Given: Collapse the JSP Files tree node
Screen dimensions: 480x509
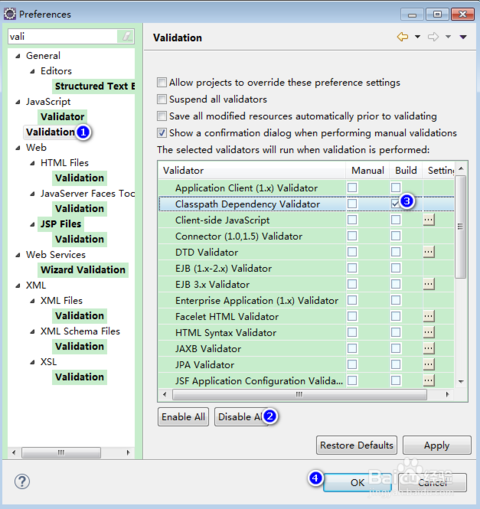Looking at the screenshot, I should click(x=32, y=224).
